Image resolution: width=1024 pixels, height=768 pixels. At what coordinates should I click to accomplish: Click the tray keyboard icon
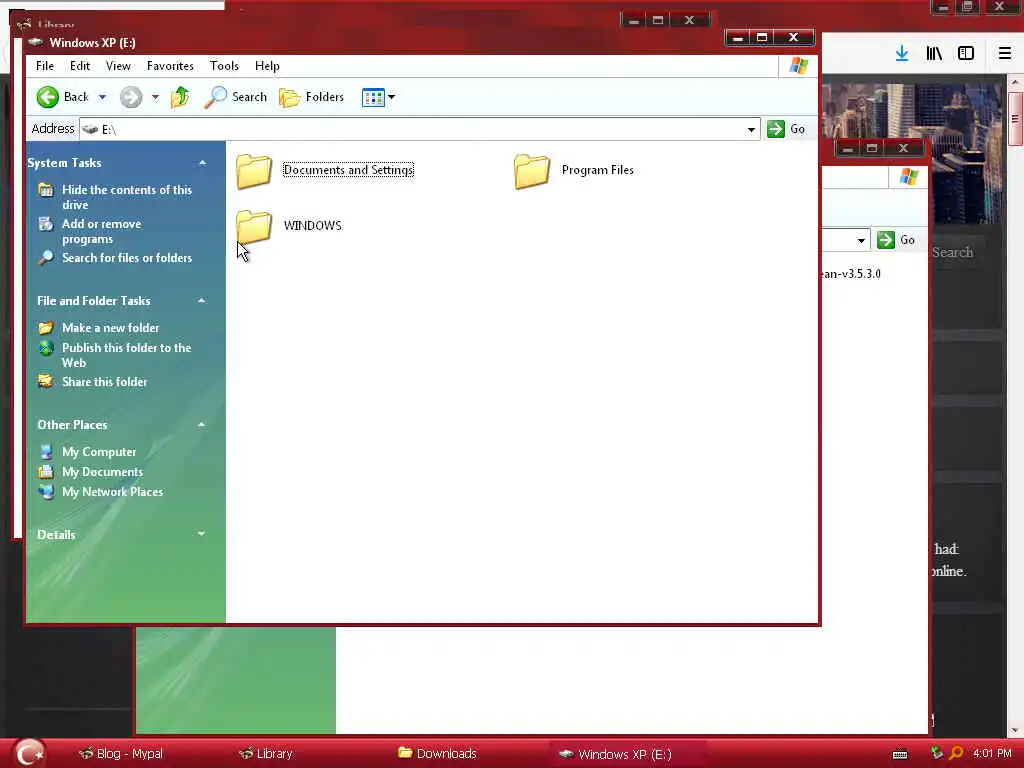click(x=900, y=755)
